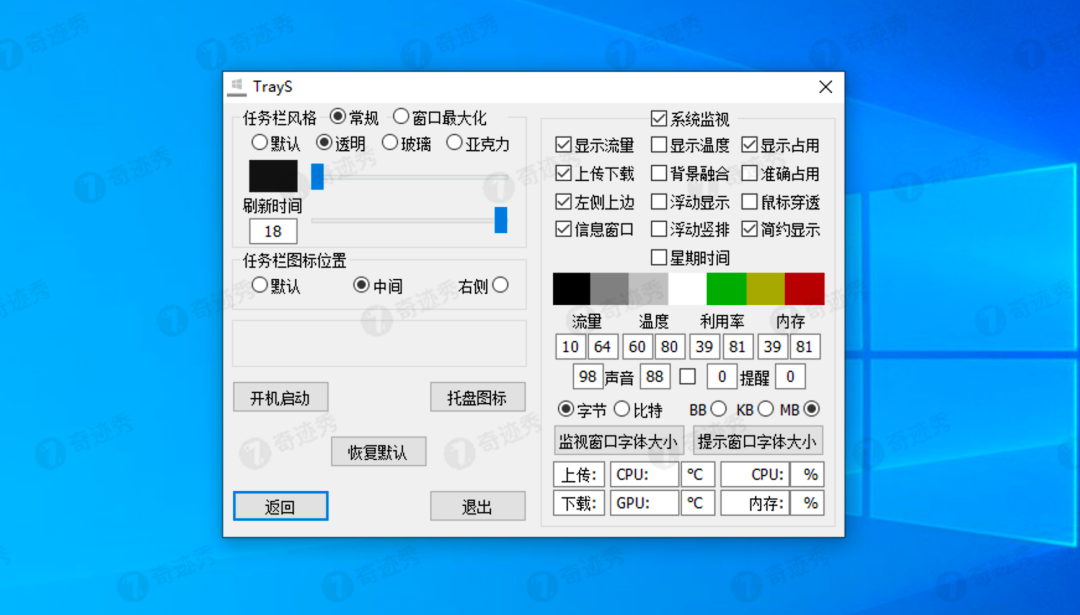The height and width of the screenshot is (615, 1080).
Task: Click the 刷新时间 slider handle
Action: click(x=501, y=220)
